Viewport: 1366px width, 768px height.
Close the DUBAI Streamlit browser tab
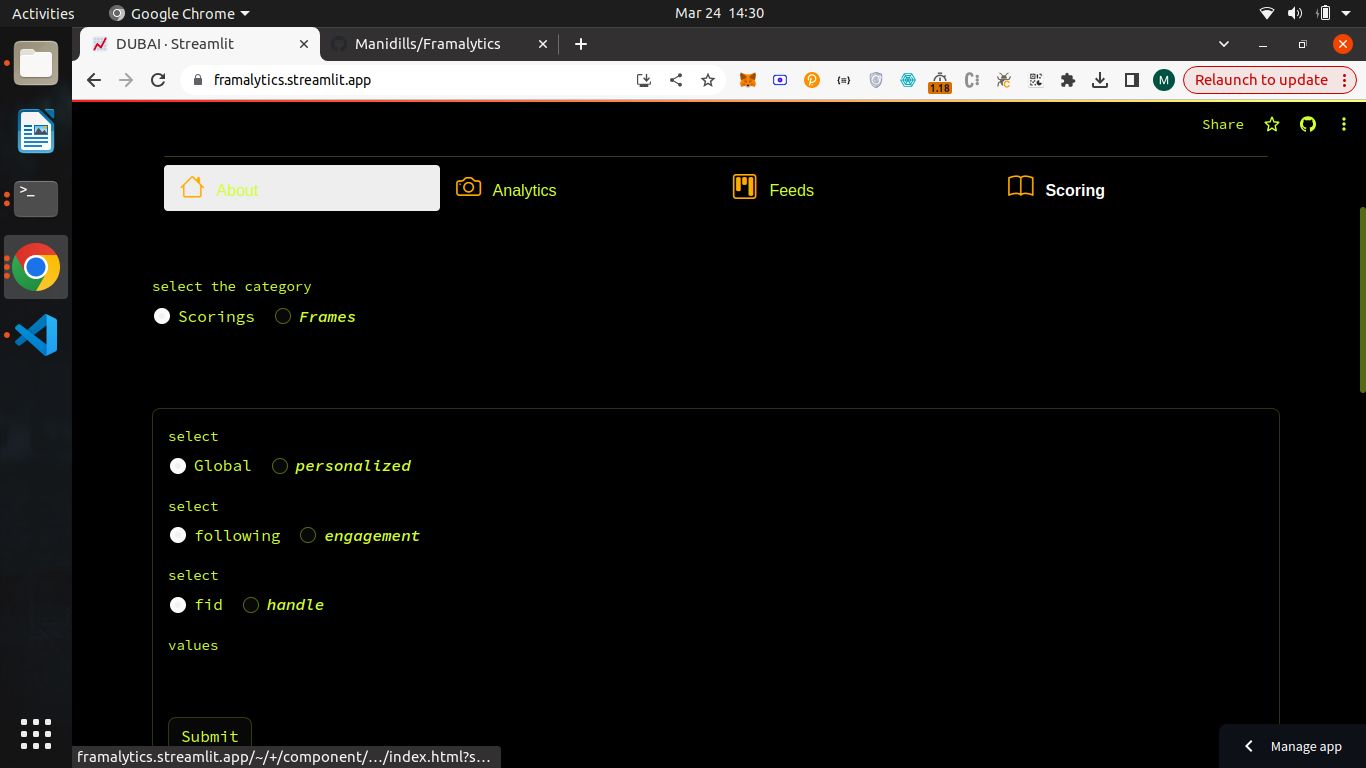[x=304, y=44]
